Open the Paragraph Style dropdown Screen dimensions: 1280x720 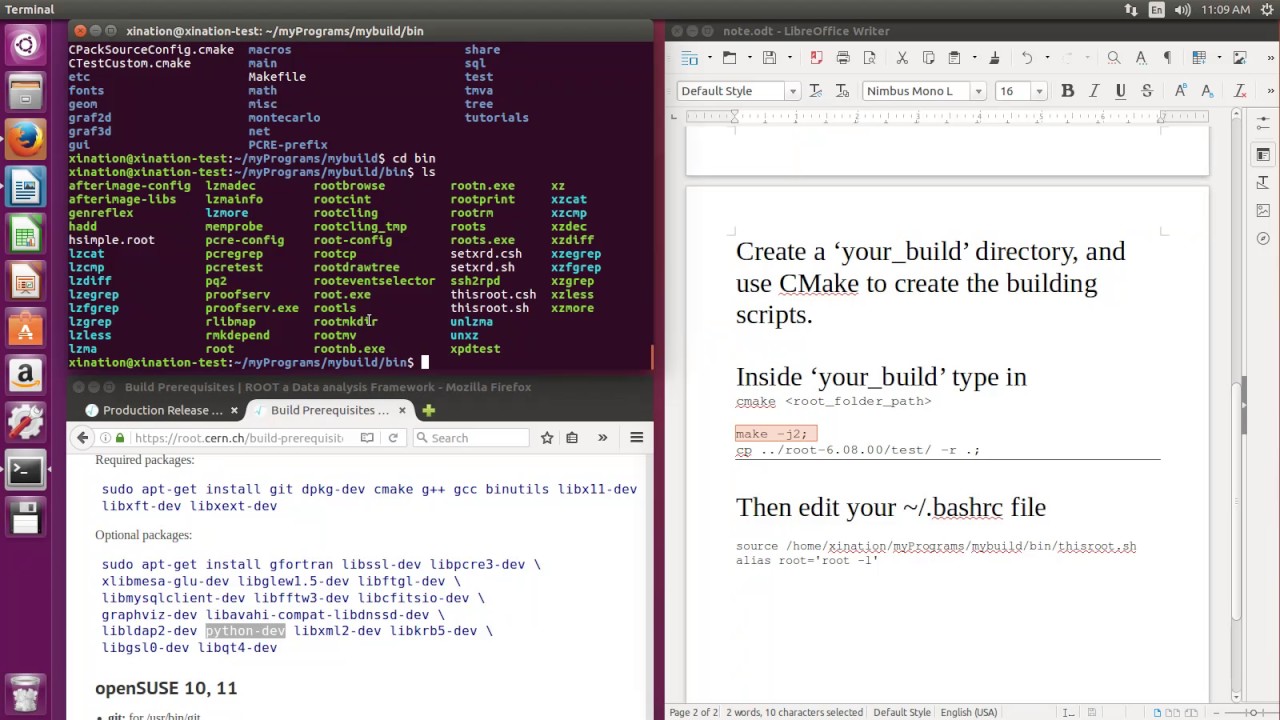(x=792, y=91)
